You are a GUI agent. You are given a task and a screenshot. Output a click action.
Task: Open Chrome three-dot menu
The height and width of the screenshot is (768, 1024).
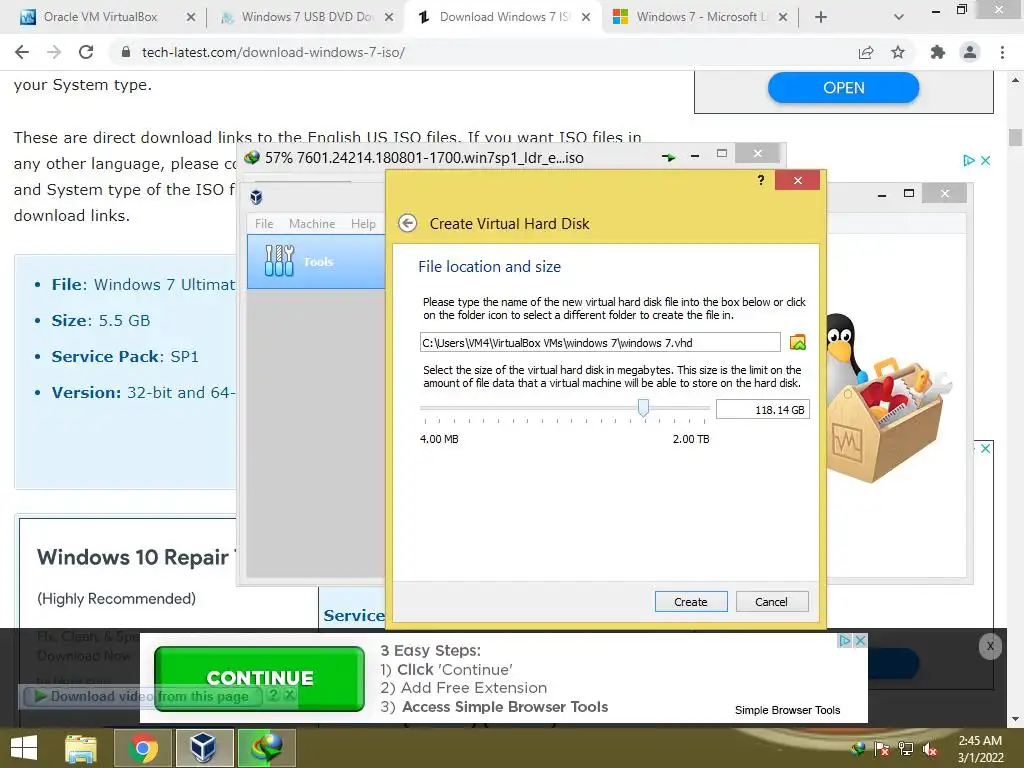(x=1002, y=52)
